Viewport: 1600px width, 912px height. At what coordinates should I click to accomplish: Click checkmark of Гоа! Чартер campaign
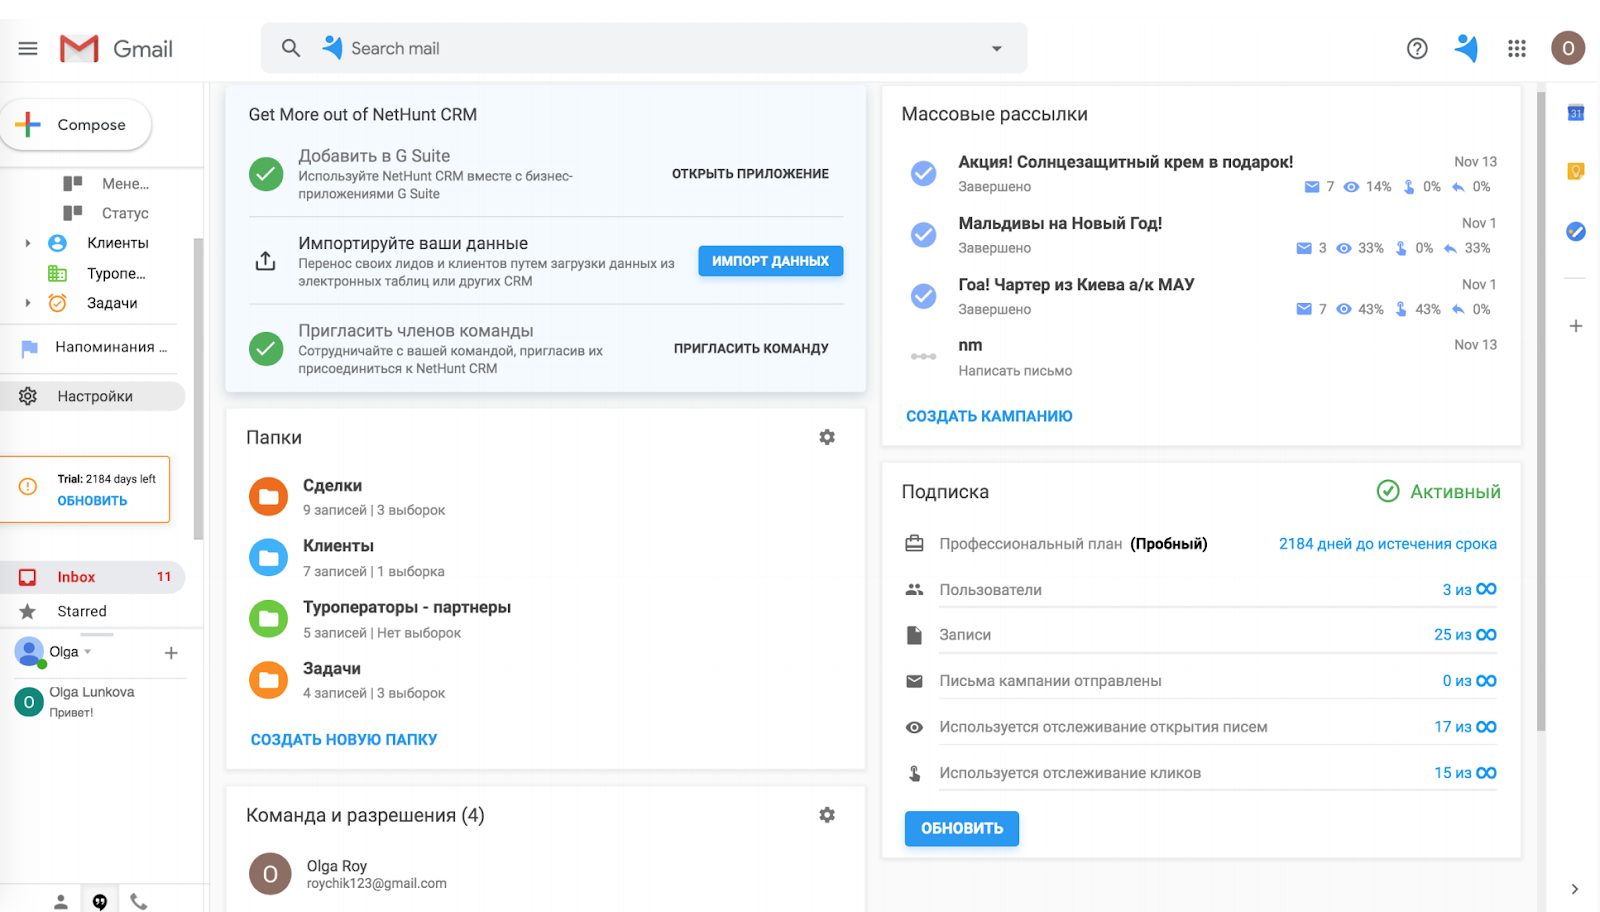(x=923, y=296)
